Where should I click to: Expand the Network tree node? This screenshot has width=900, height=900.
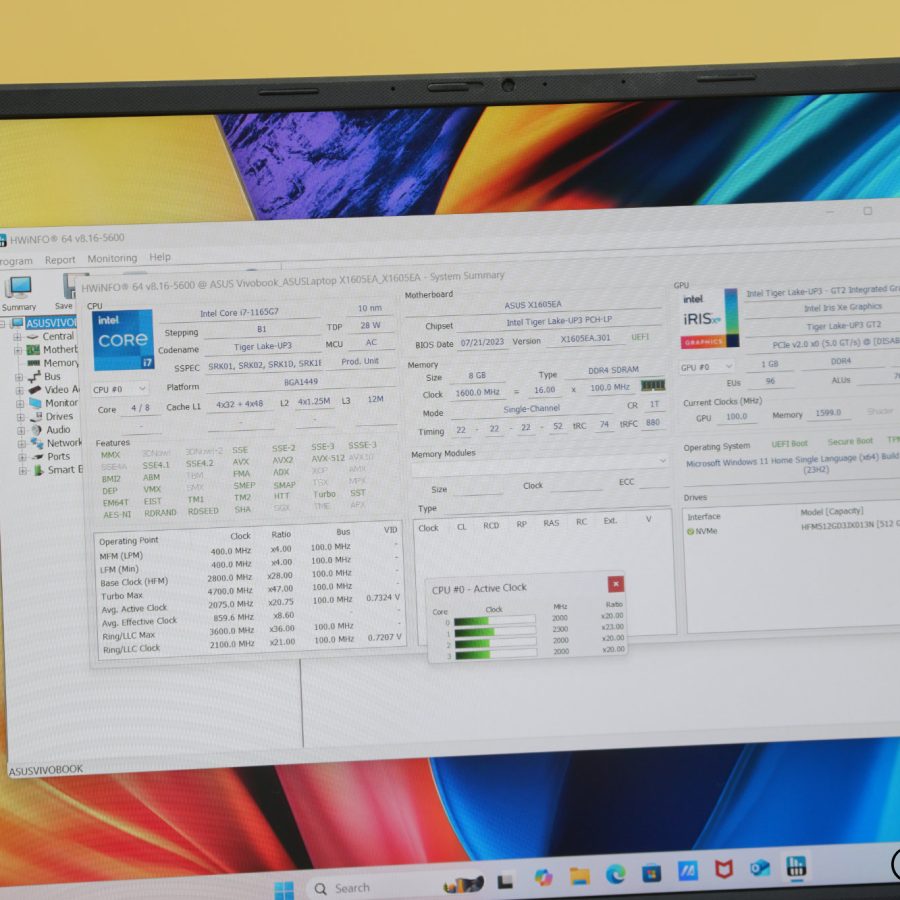coord(22,444)
